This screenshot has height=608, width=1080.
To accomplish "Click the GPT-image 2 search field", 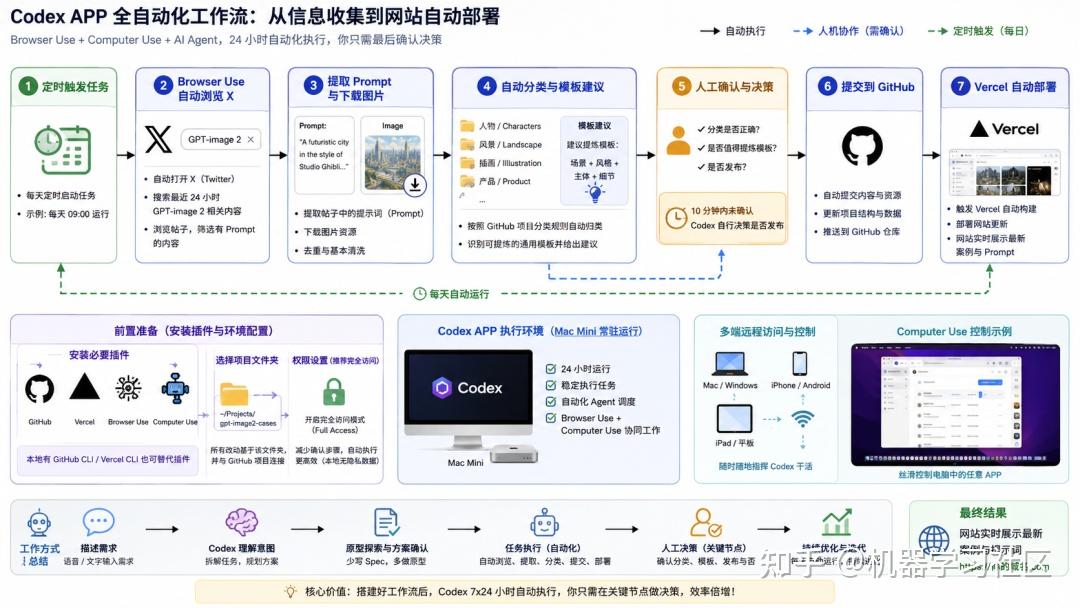I will [221, 139].
